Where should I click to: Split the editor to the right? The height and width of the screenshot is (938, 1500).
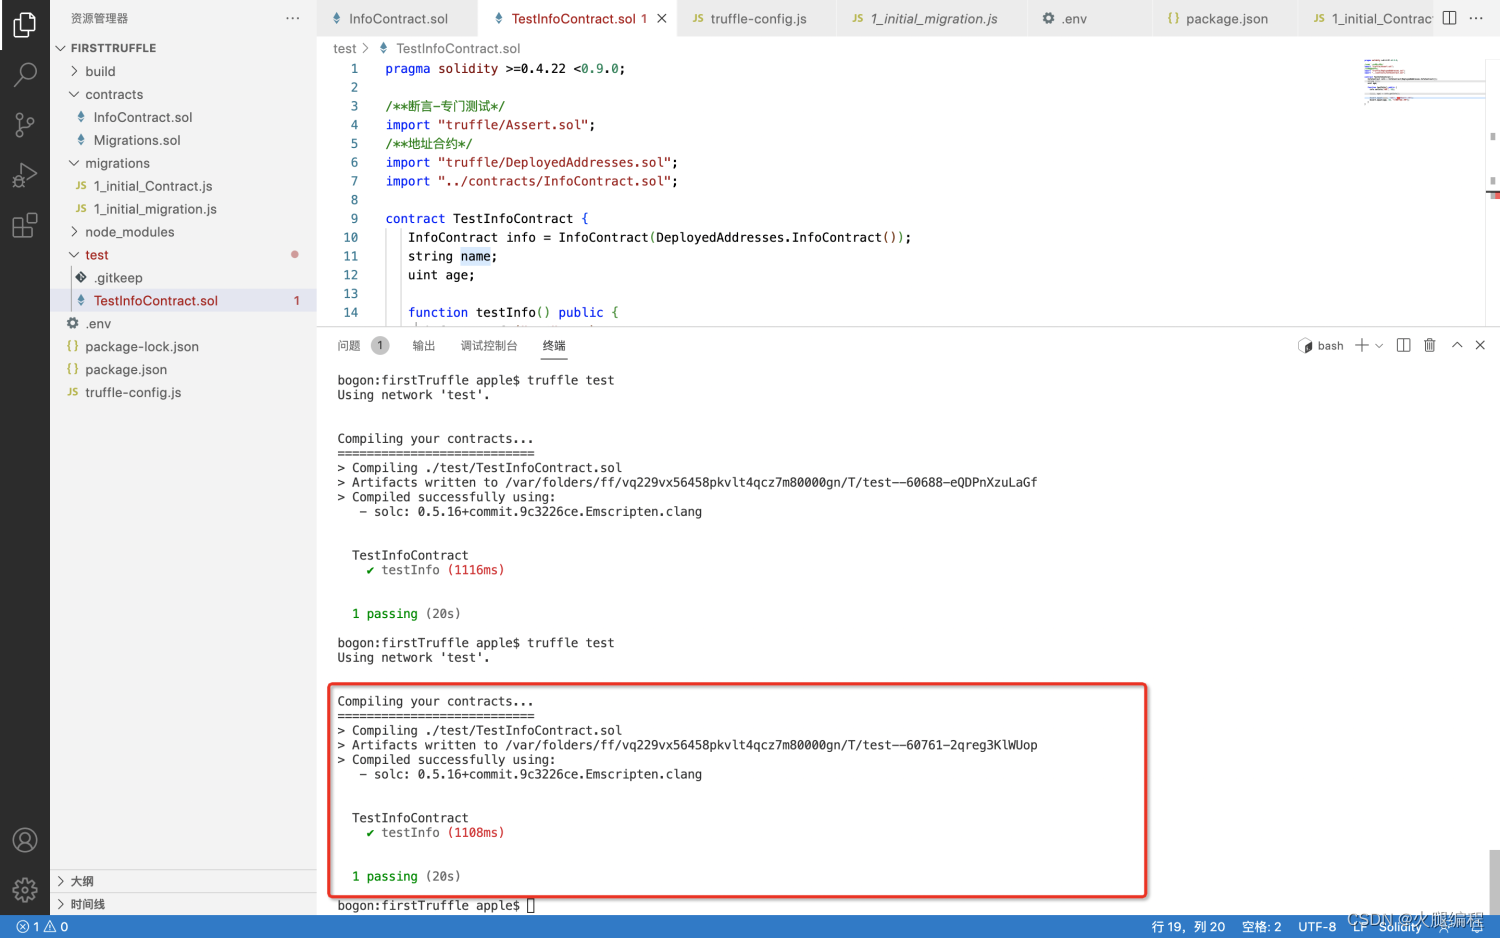click(1449, 18)
